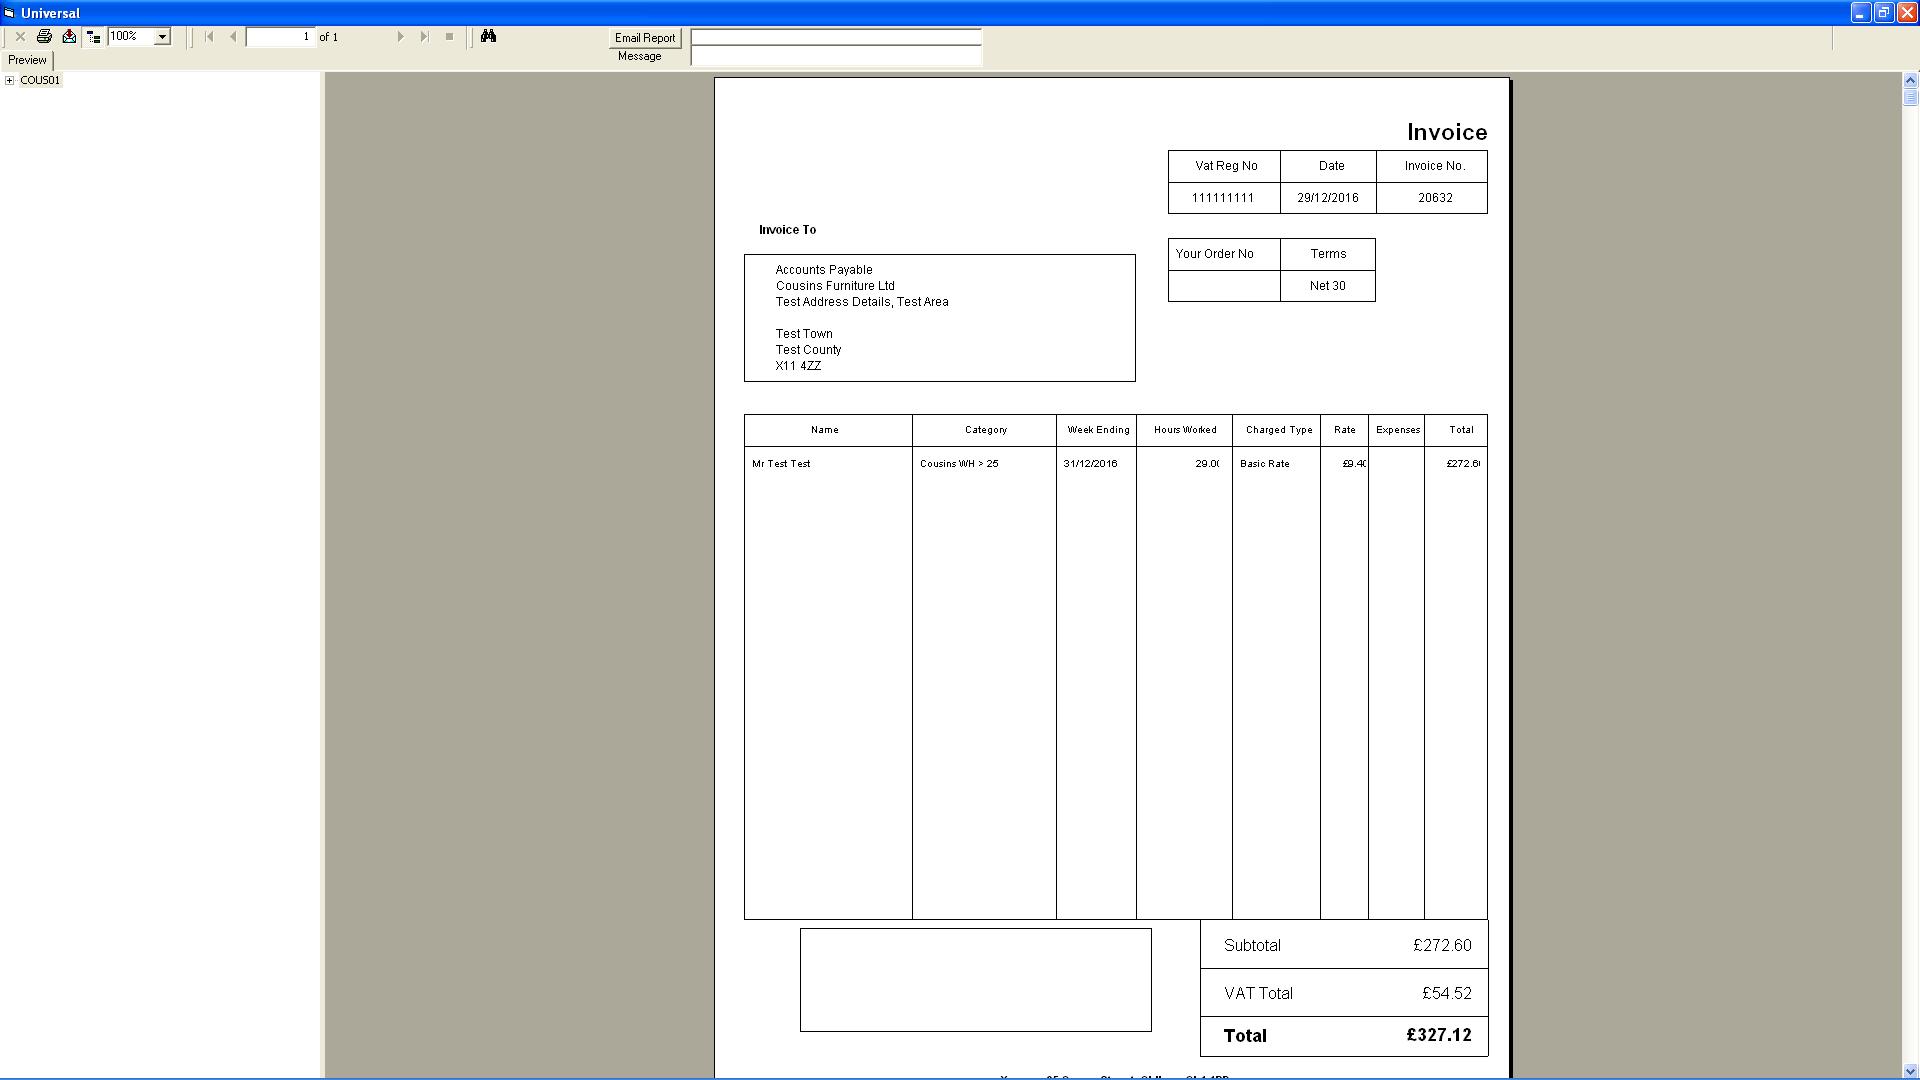The height and width of the screenshot is (1080, 1920).
Task: Go to the previous page arrow
Action: [233, 37]
